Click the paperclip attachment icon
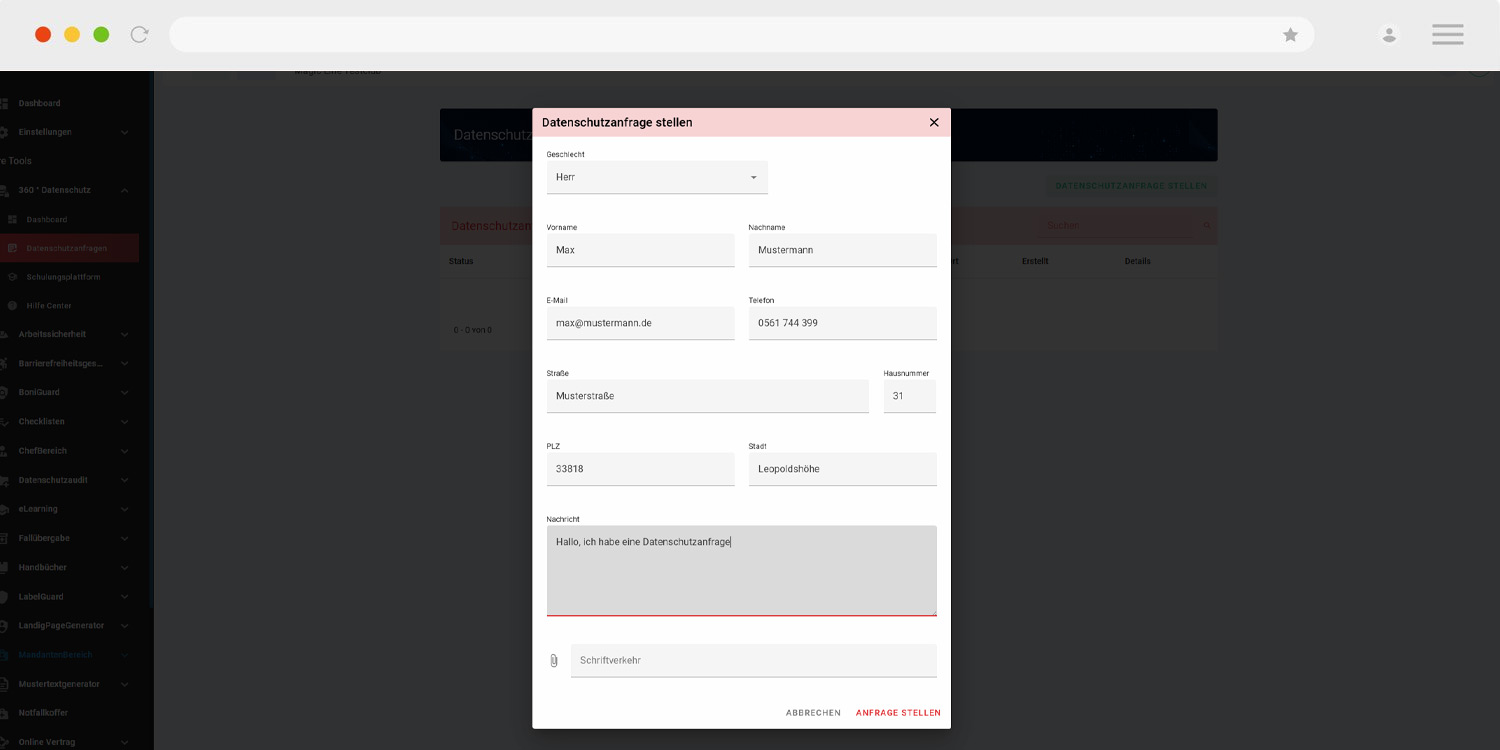The width and height of the screenshot is (1500, 750). [x=554, y=661]
